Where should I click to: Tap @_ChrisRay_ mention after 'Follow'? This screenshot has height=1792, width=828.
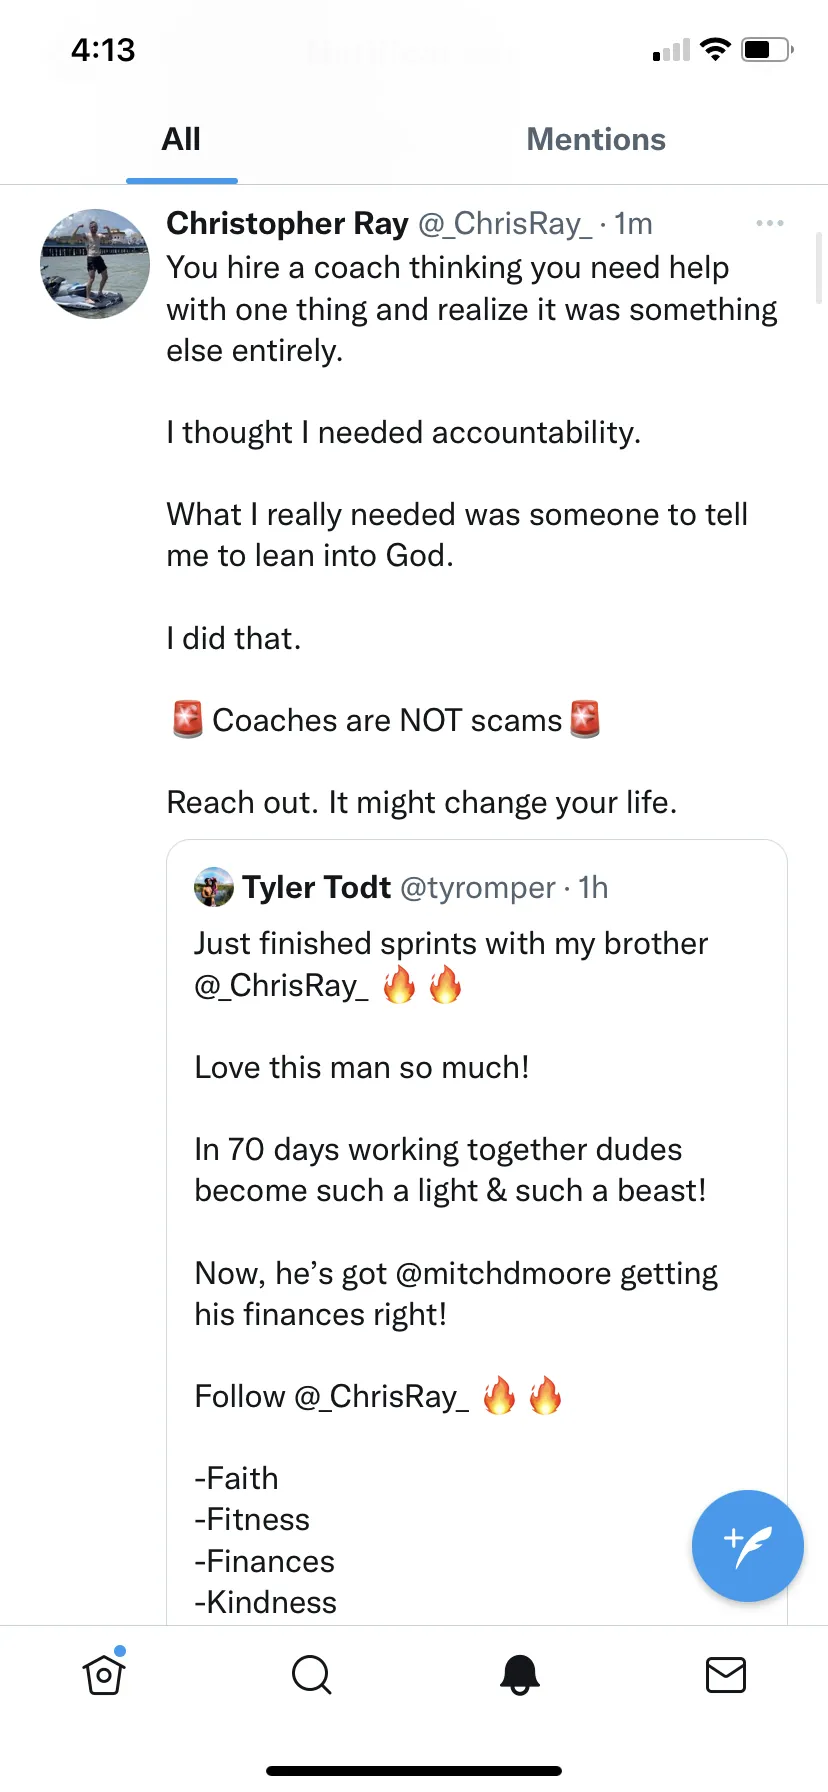[381, 1396]
